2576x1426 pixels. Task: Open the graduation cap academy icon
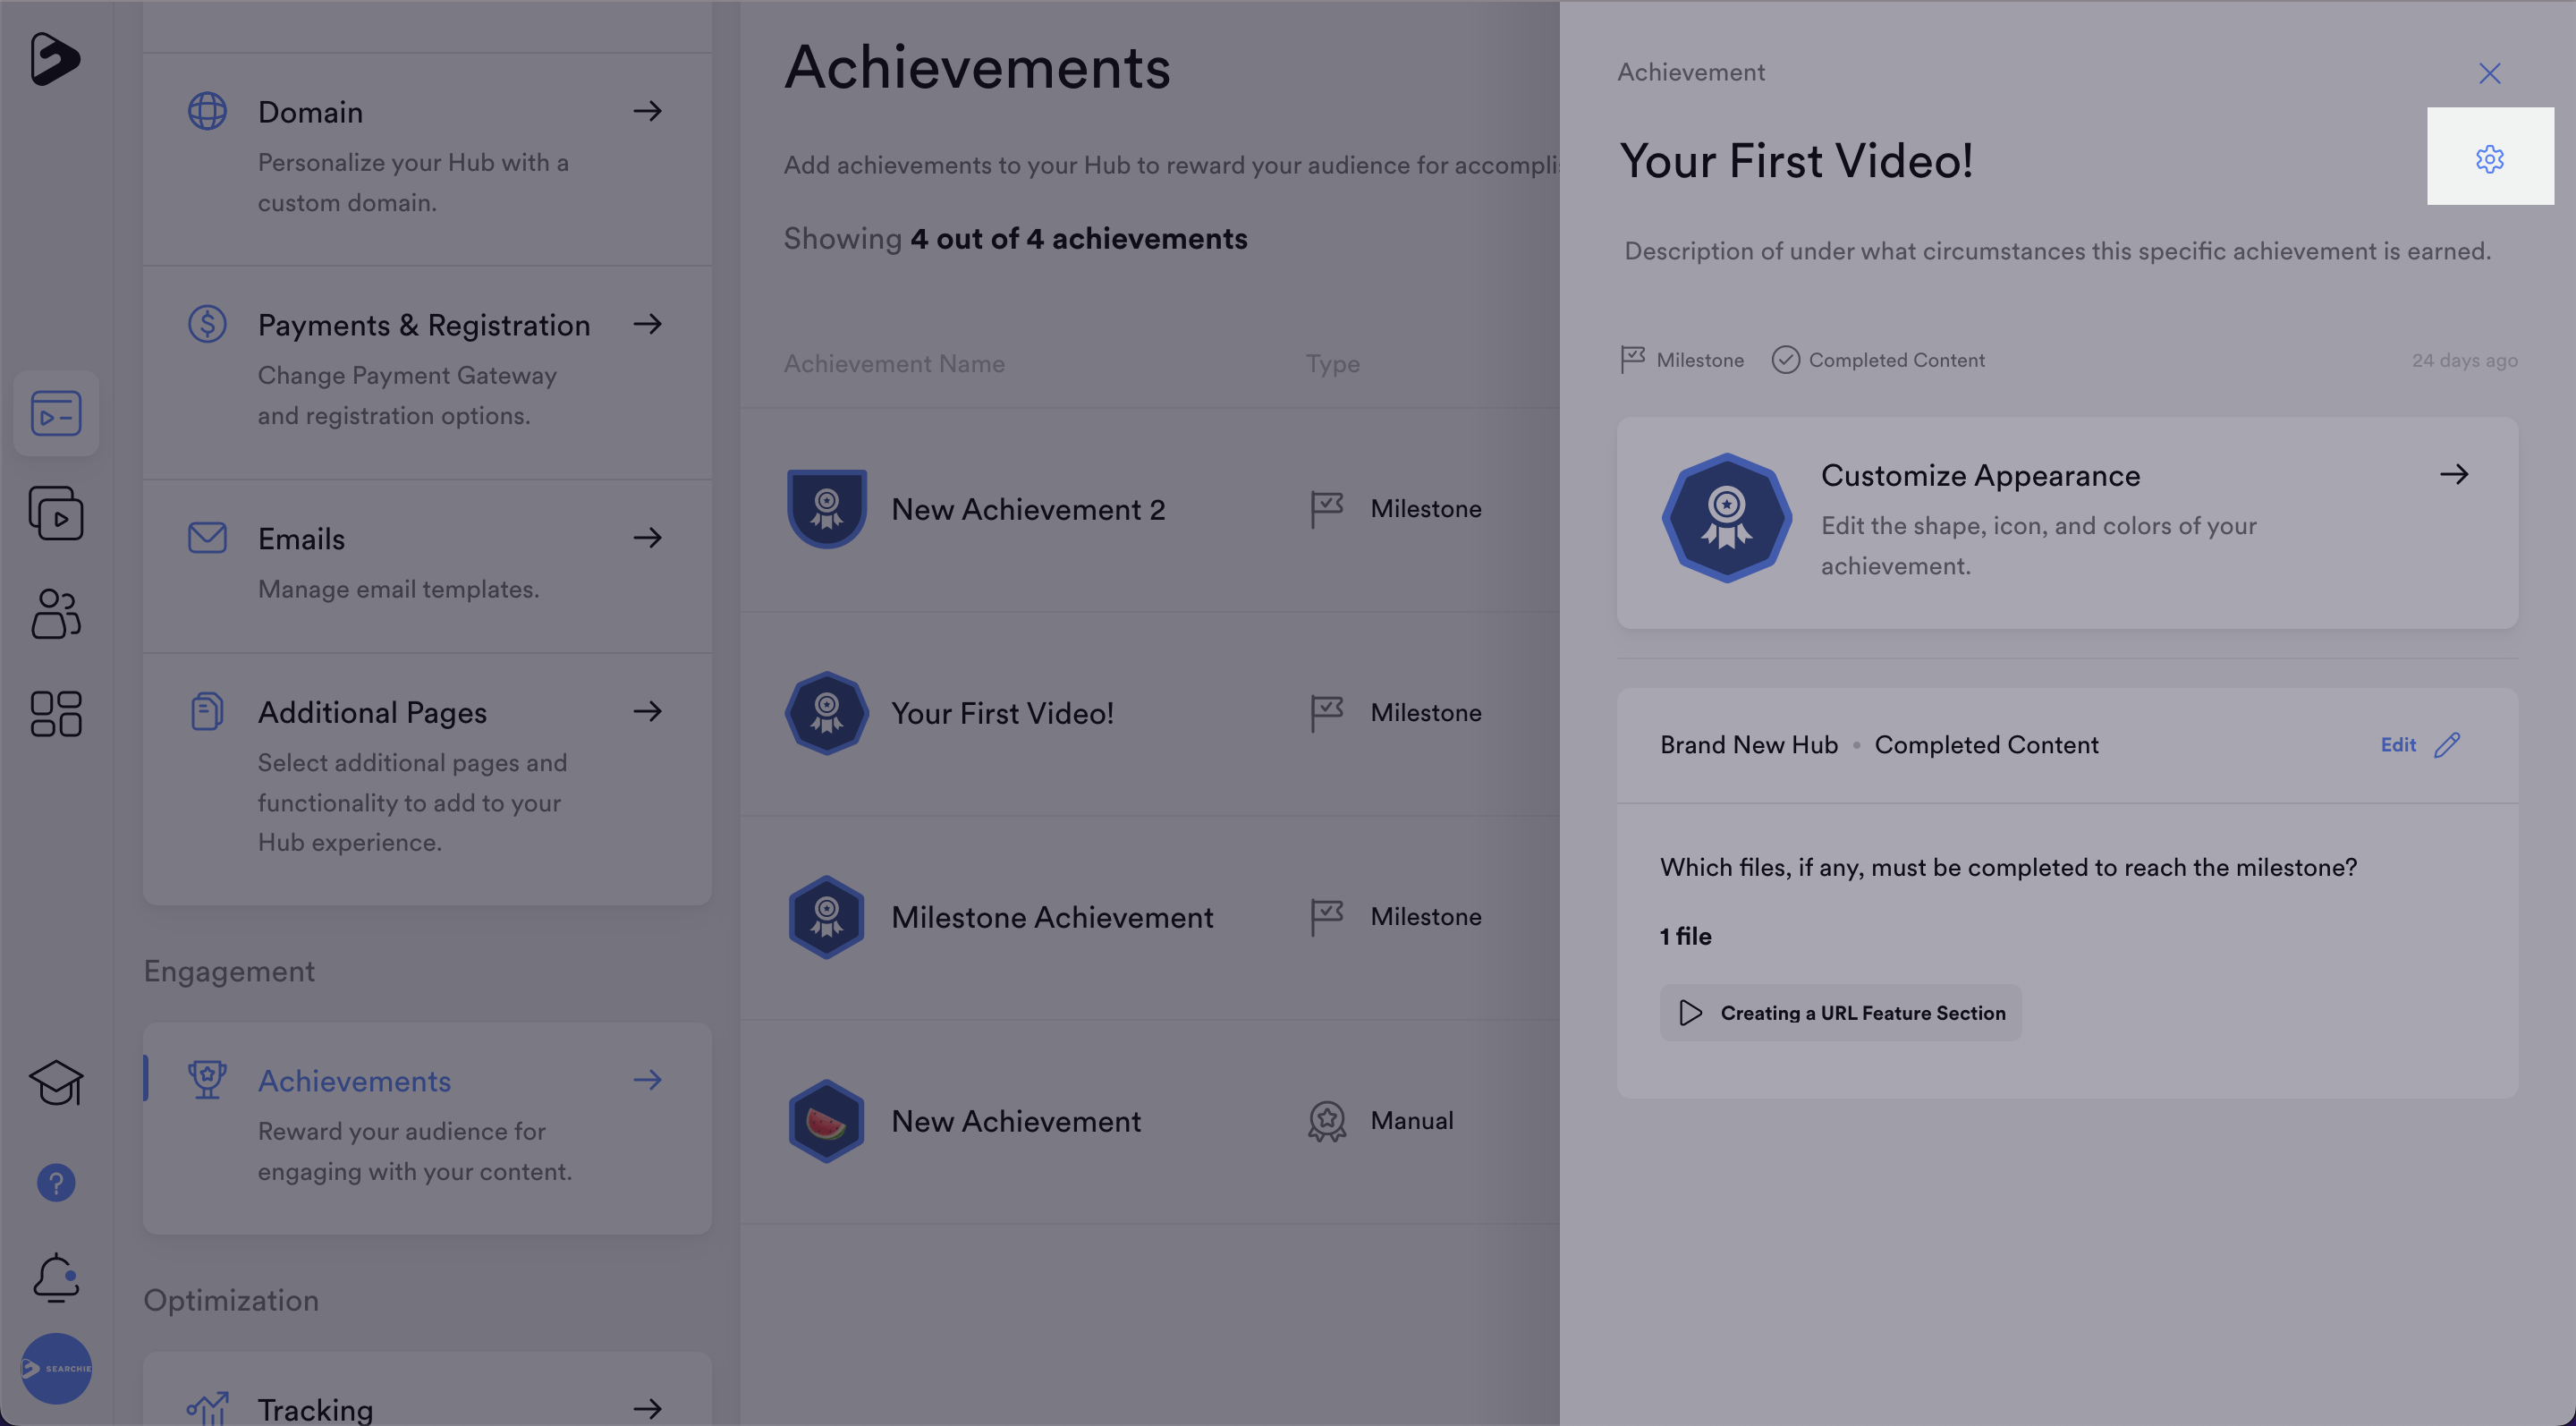click(55, 1082)
